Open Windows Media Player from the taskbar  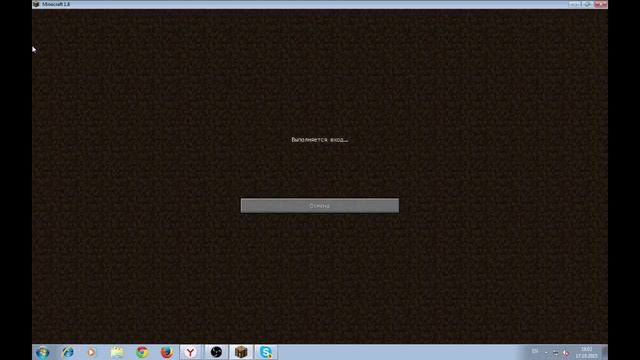(x=91, y=352)
